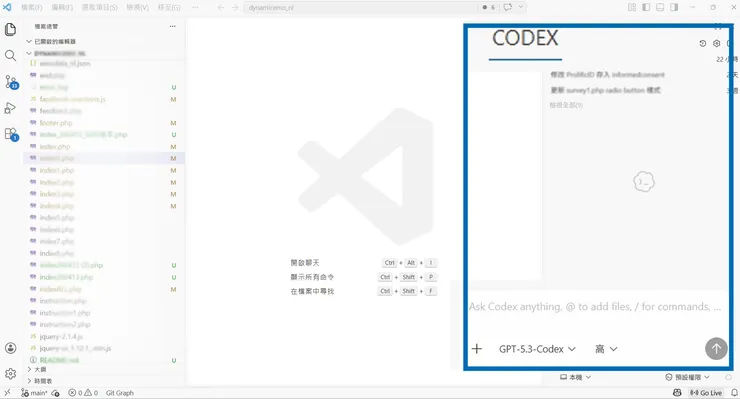The image size is (740, 399).
Task: Open the menu bar overflow ellipsis
Action: pyautogui.click(x=195, y=8)
